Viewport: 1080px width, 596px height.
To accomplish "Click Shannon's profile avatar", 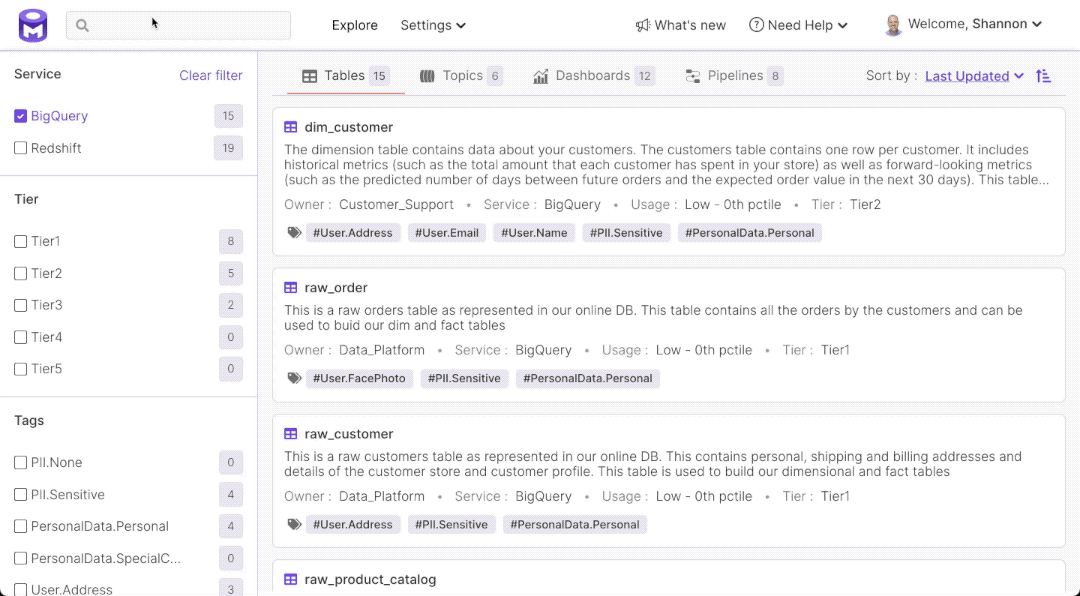I will pyautogui.click(x=893, y=25).
